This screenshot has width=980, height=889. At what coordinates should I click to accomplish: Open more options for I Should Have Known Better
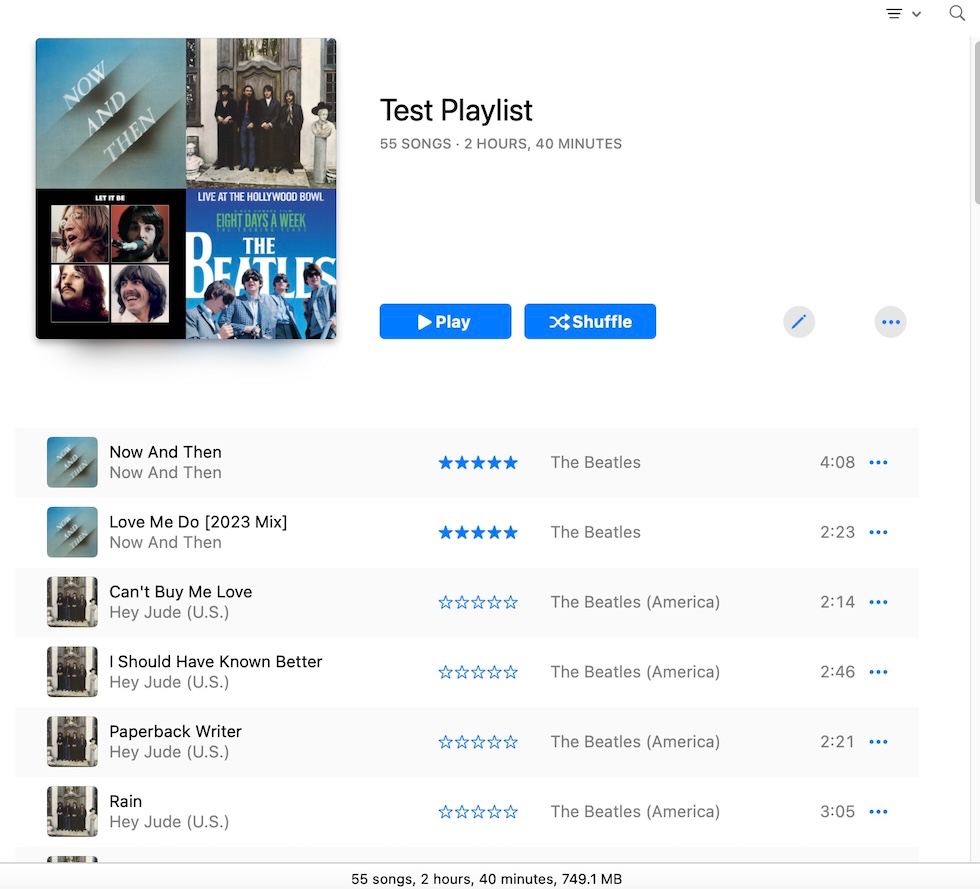(878, 672)
